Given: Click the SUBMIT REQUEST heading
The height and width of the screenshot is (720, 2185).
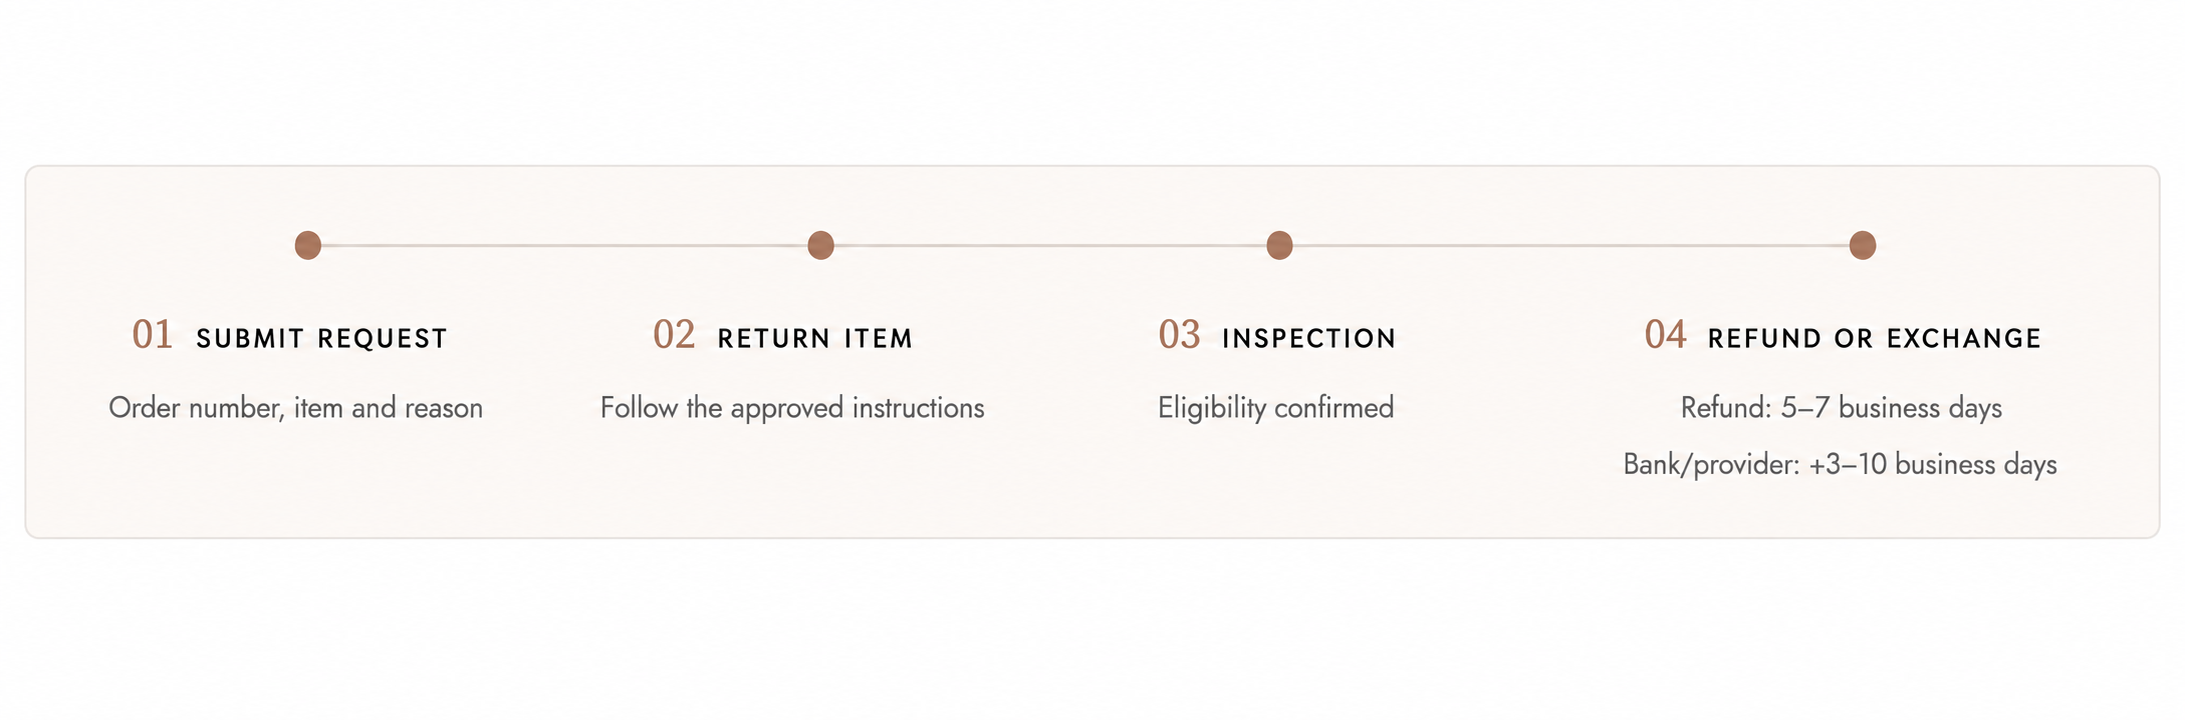Looking at the screenshot, I should tap(322, 339).
